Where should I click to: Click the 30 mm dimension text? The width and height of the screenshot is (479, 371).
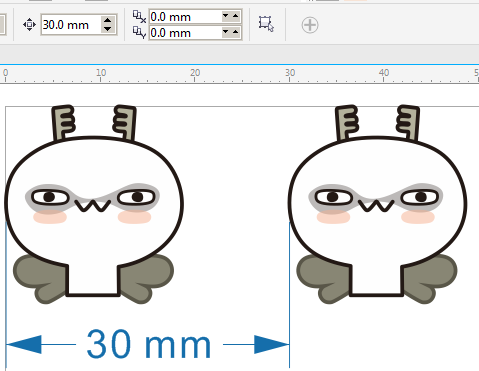(149, 344)
